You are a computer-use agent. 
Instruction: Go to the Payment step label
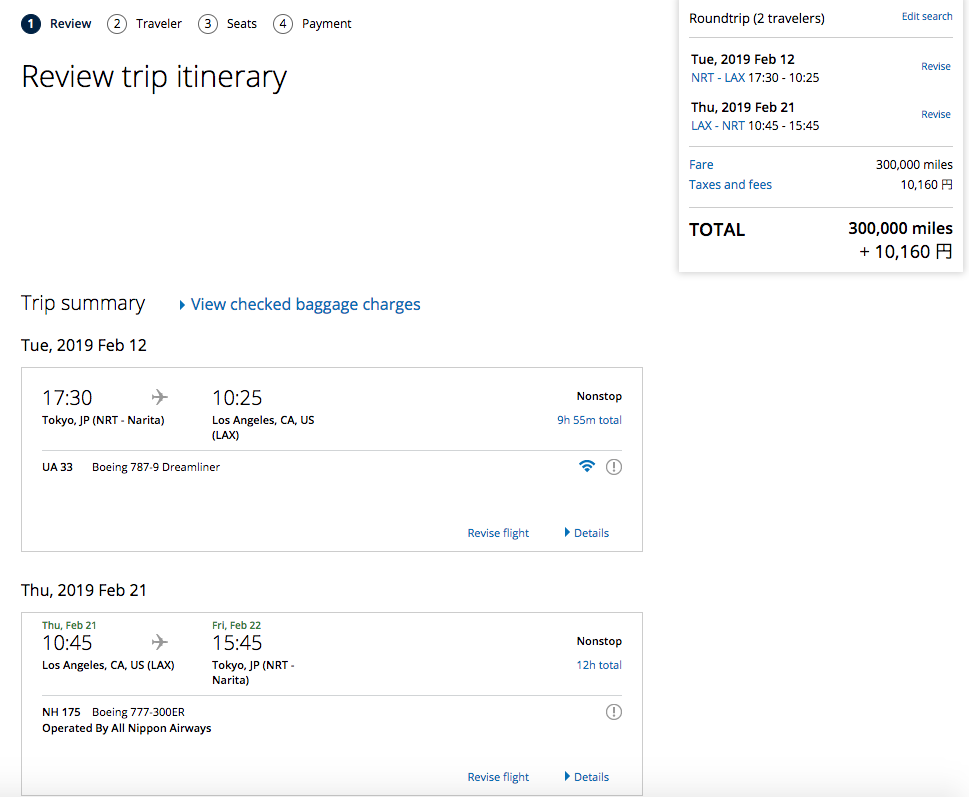coord(326,24)
